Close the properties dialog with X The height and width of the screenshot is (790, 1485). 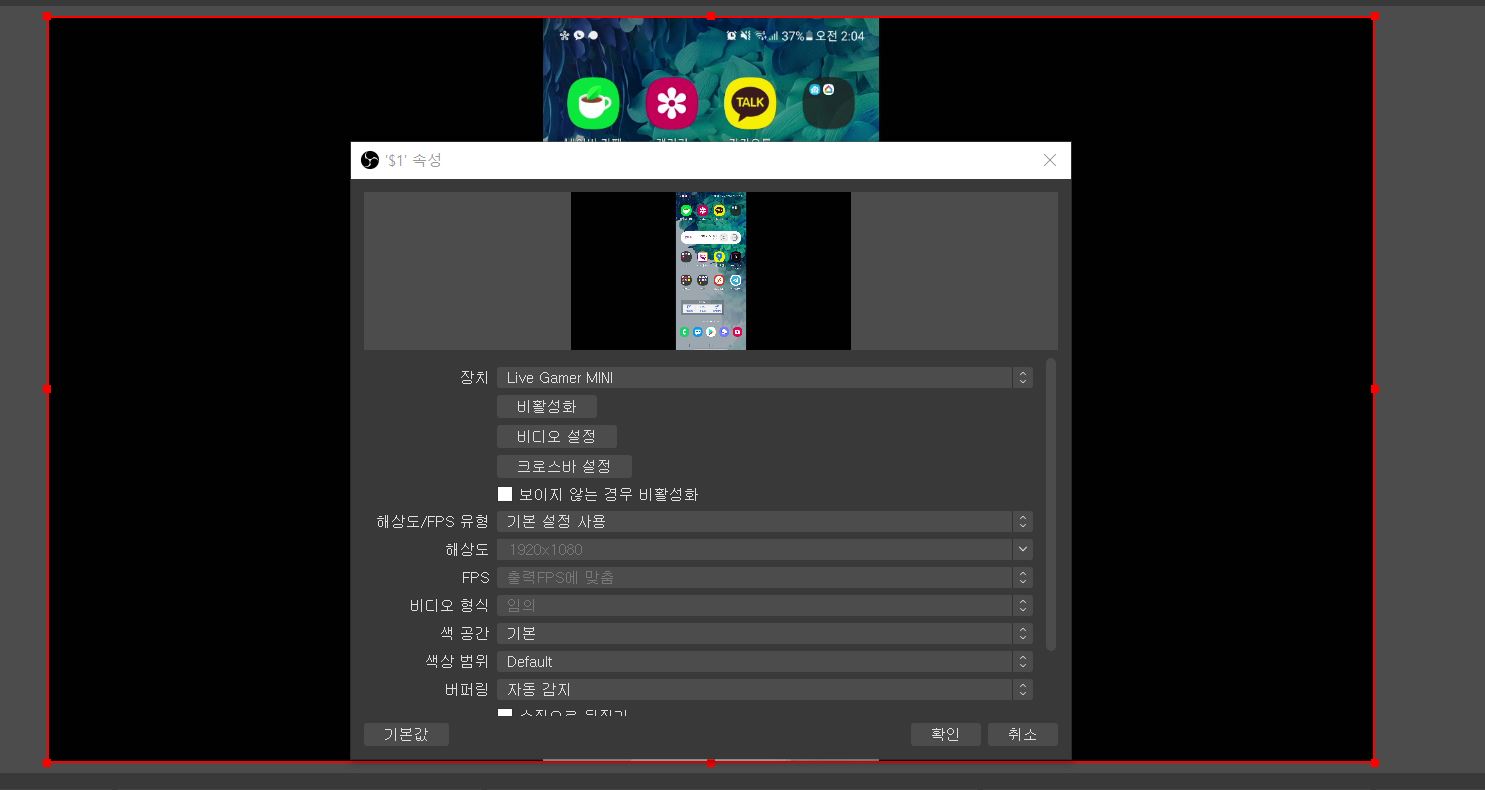tap(1050, 160)
